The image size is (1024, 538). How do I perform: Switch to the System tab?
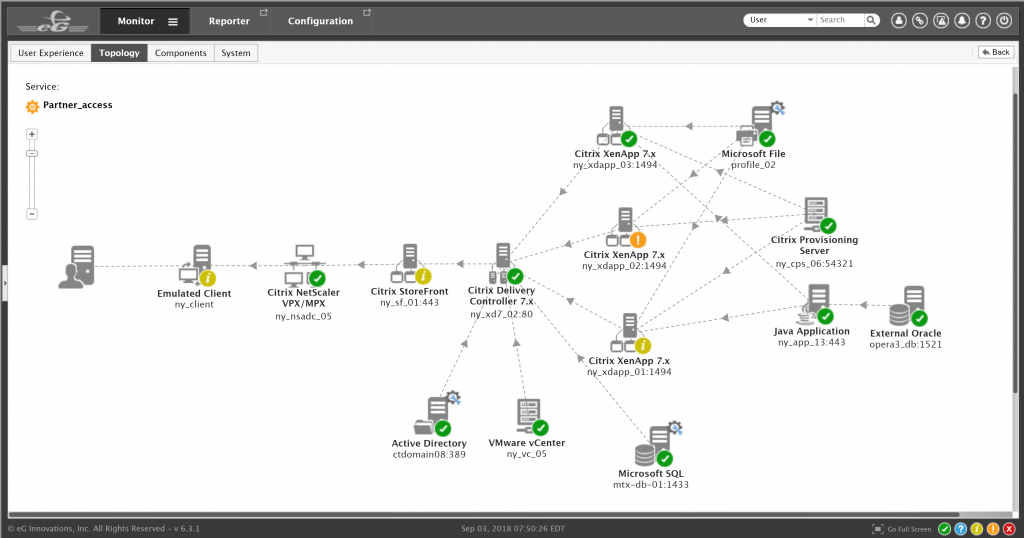tap(236, 53)
